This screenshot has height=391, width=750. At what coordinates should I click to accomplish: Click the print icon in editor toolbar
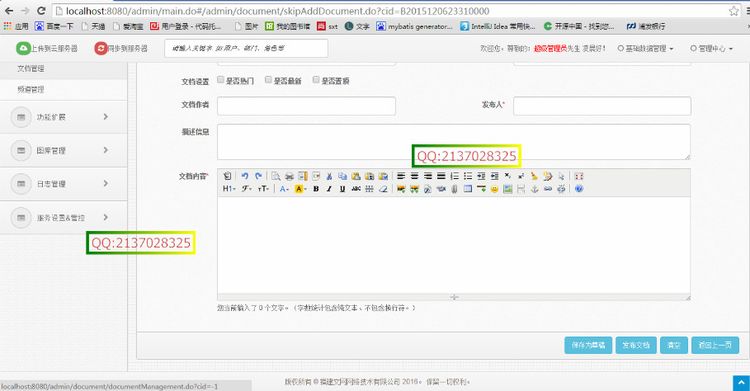tap(289, 176)
